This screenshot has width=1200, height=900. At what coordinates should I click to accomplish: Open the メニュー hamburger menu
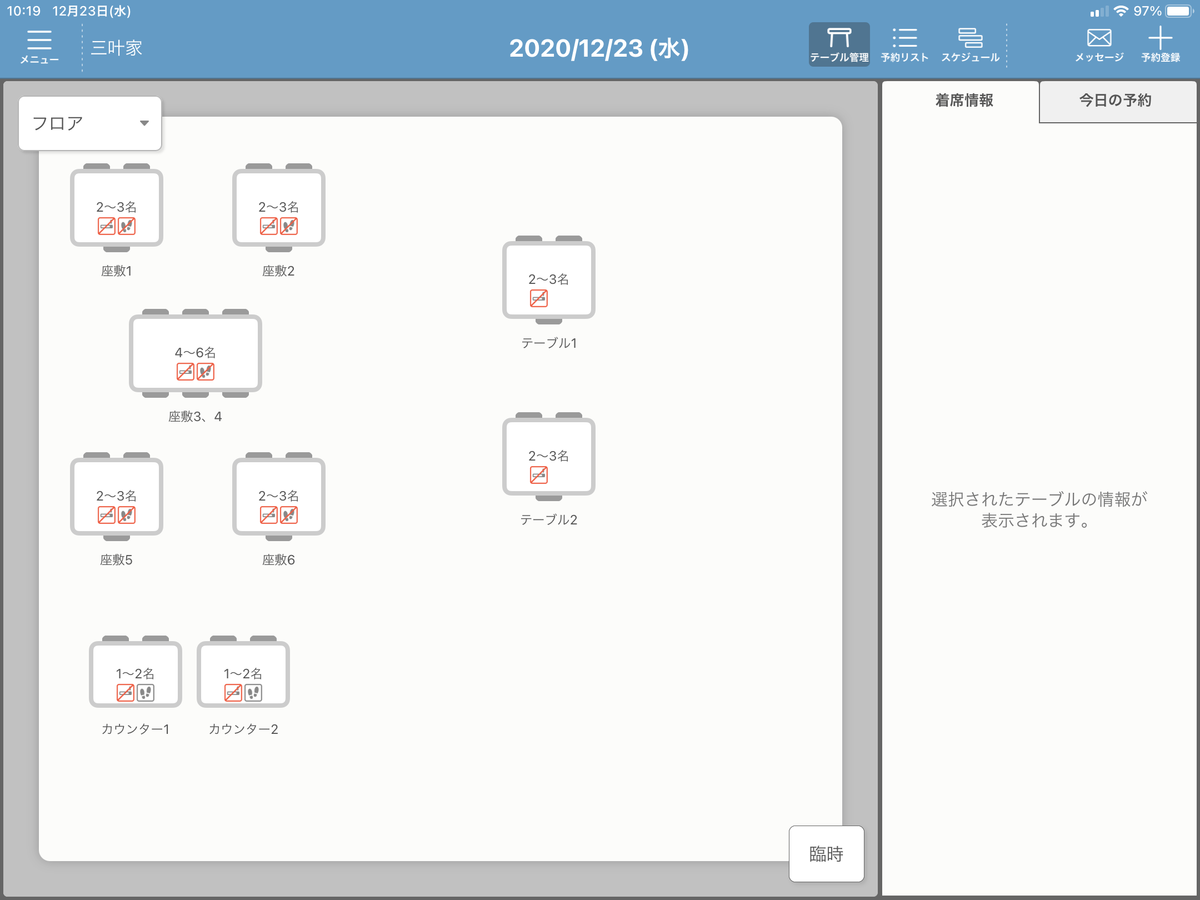[39, 46]
